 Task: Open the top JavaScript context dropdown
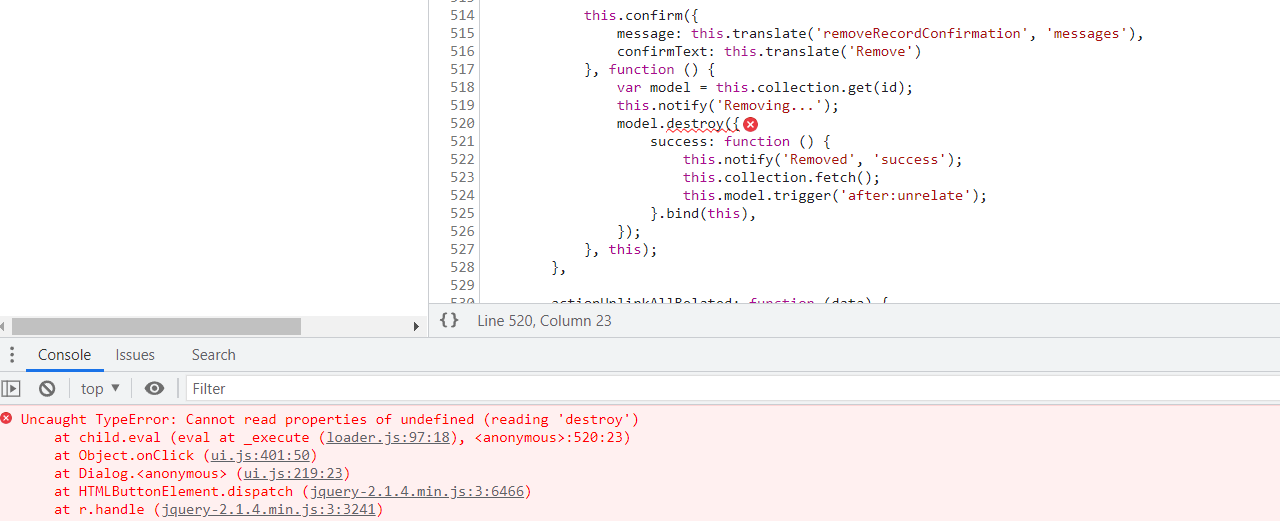coord(100,388)
